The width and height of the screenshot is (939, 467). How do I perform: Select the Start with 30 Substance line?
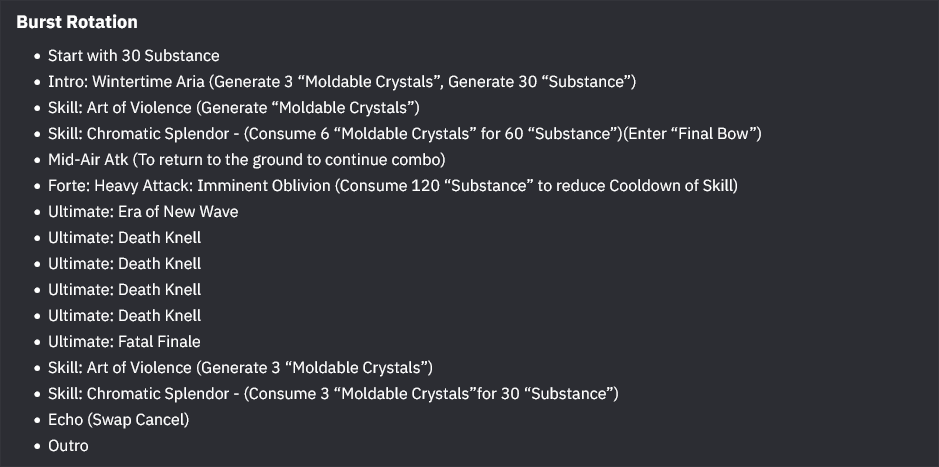(x=134, y=56)
